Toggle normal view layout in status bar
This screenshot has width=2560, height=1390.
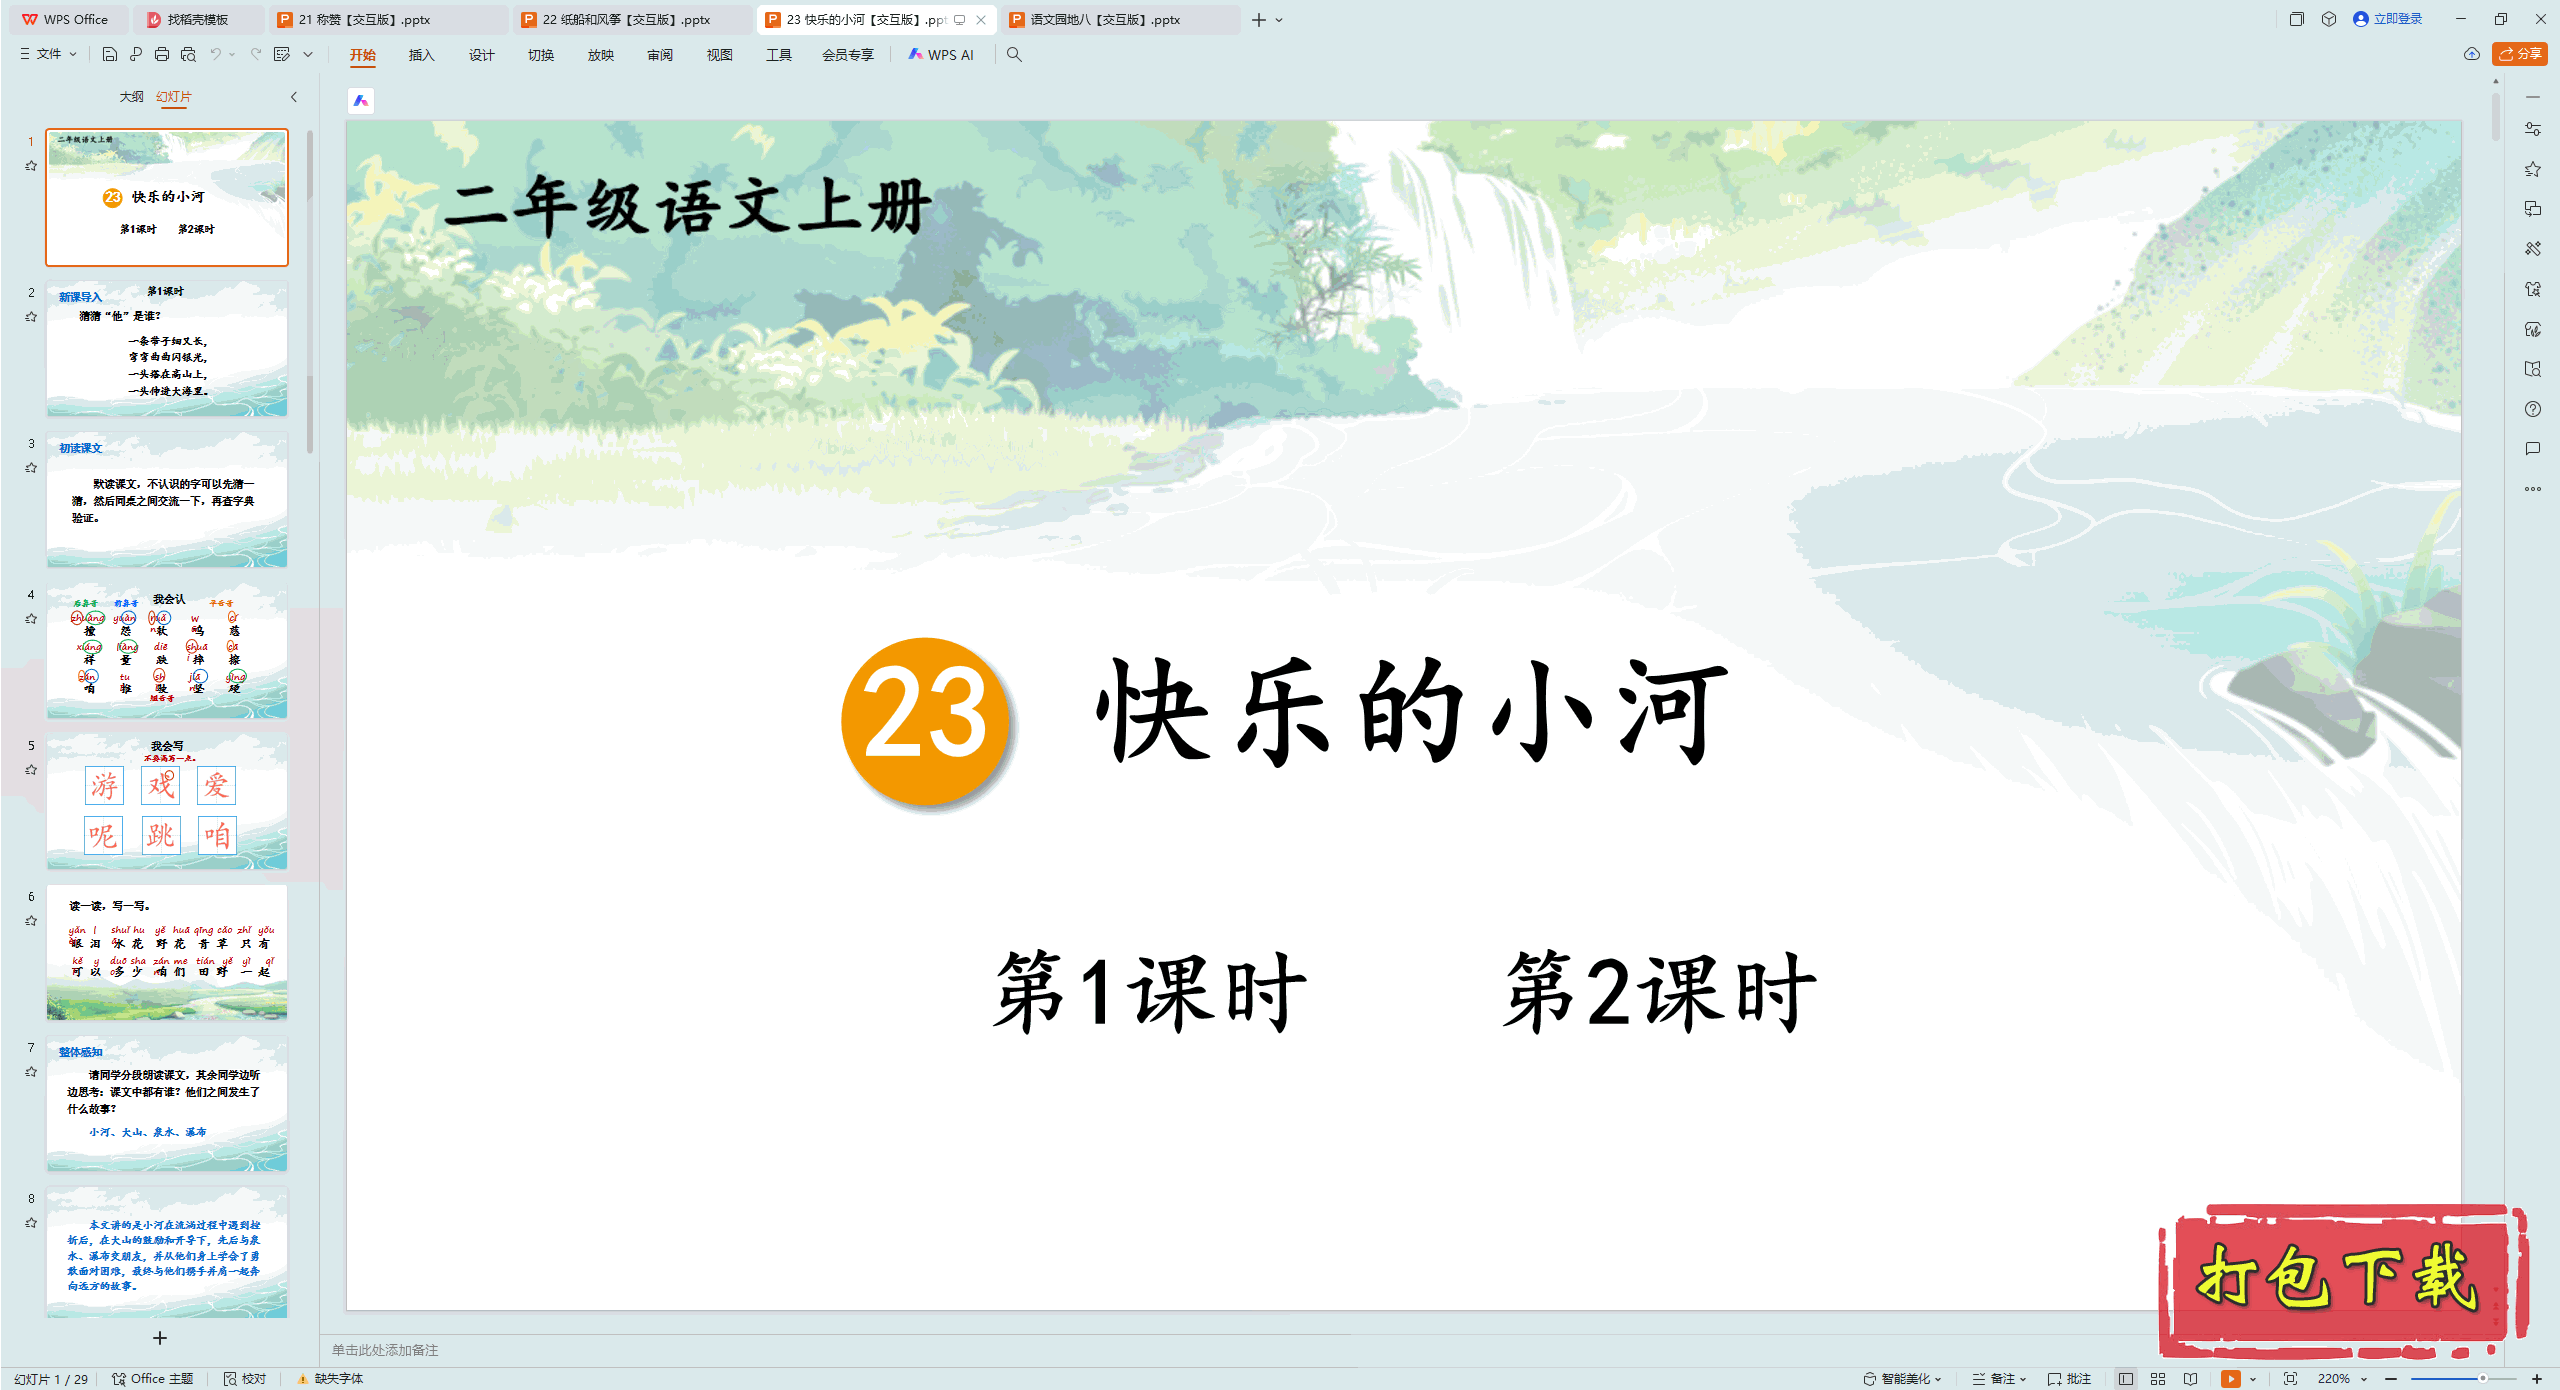coord(2128,1378)
